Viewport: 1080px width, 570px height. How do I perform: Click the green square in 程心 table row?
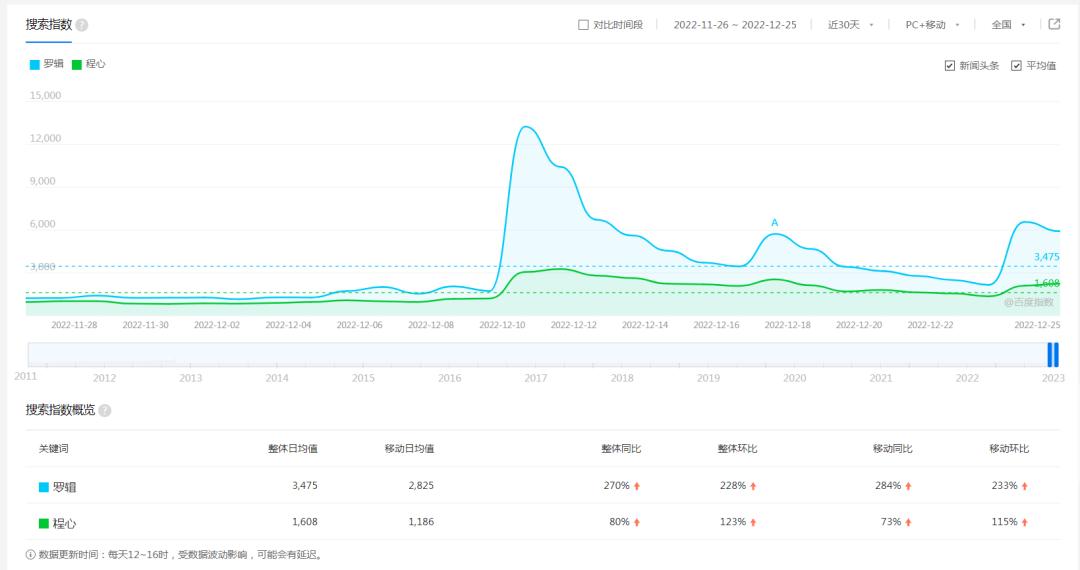(44, 523)
